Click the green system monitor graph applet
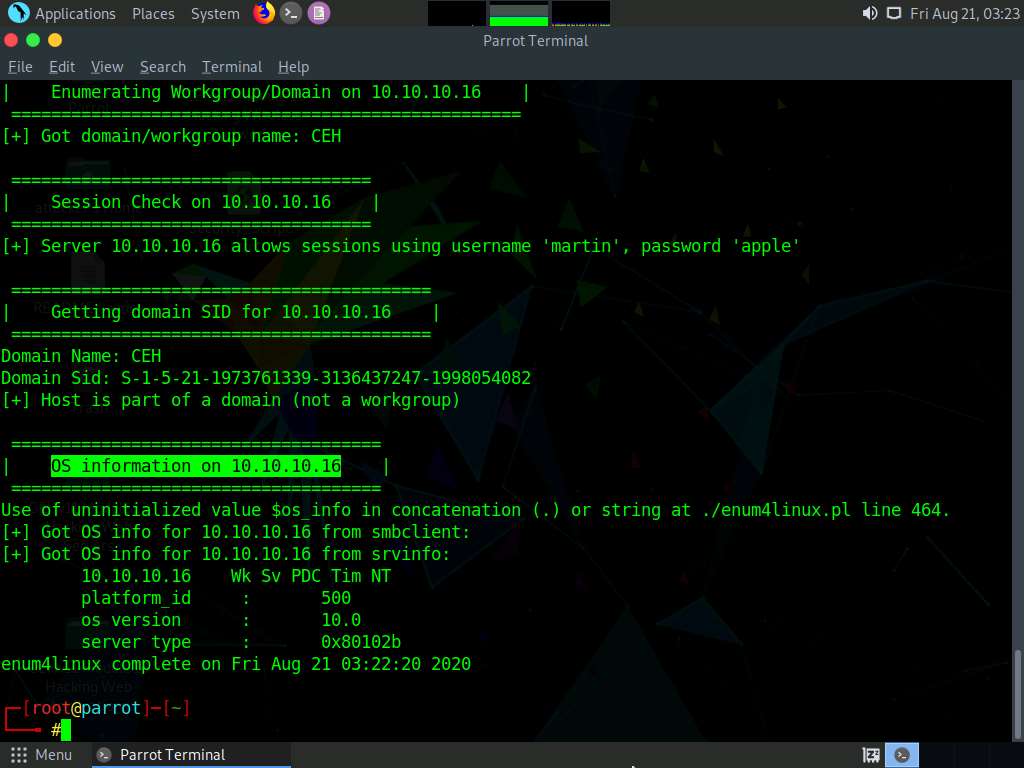The height and width of the screenshot is (768, 1024). pos(519,14)
